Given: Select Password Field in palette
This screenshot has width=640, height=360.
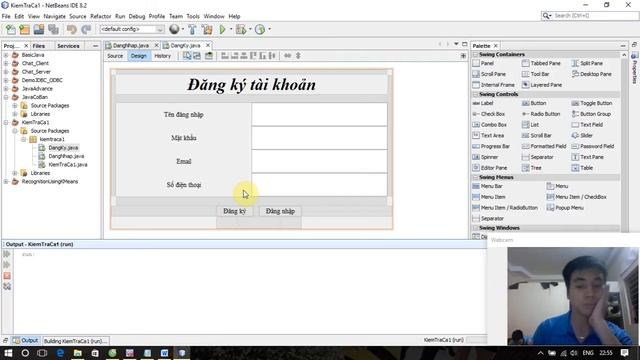Looking at the screenshot, I should [x=593, y=146].
